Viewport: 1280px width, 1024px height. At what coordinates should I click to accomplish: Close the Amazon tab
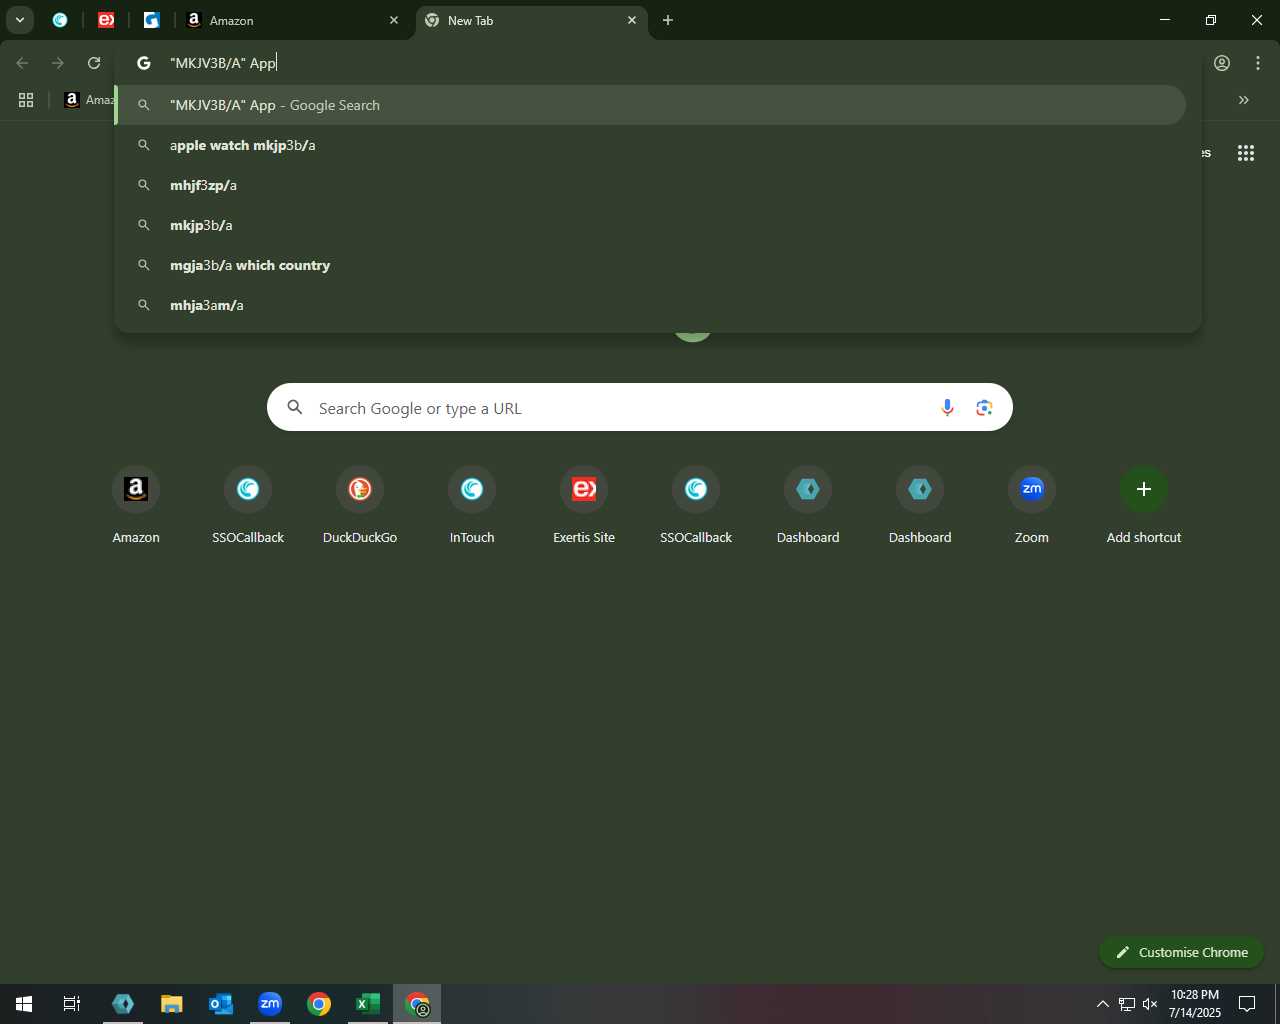coord(394,20)
